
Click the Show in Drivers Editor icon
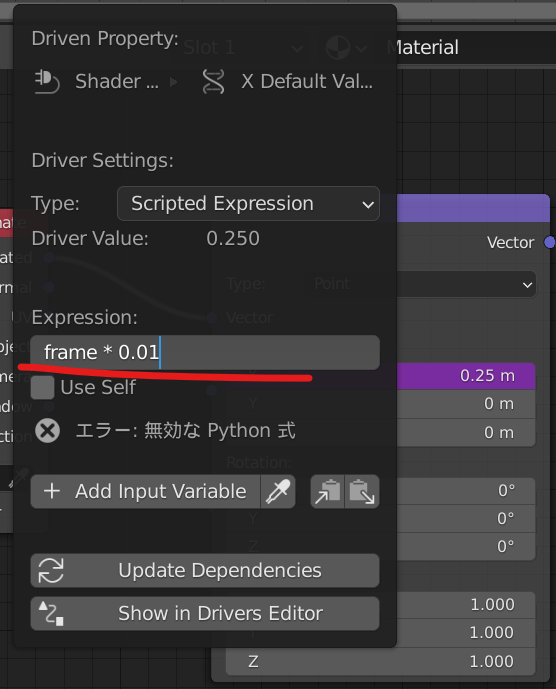coord(51,613)
